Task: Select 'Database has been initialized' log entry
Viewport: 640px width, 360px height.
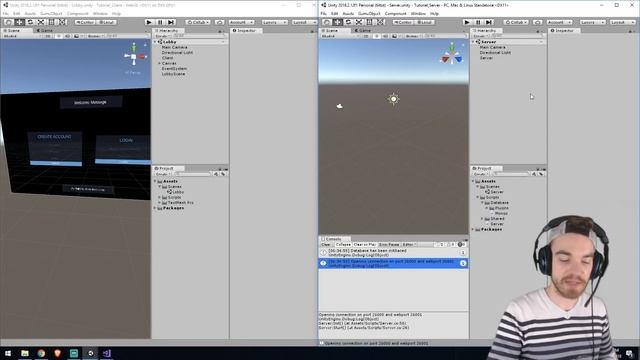Action: (x=393, y=253)
